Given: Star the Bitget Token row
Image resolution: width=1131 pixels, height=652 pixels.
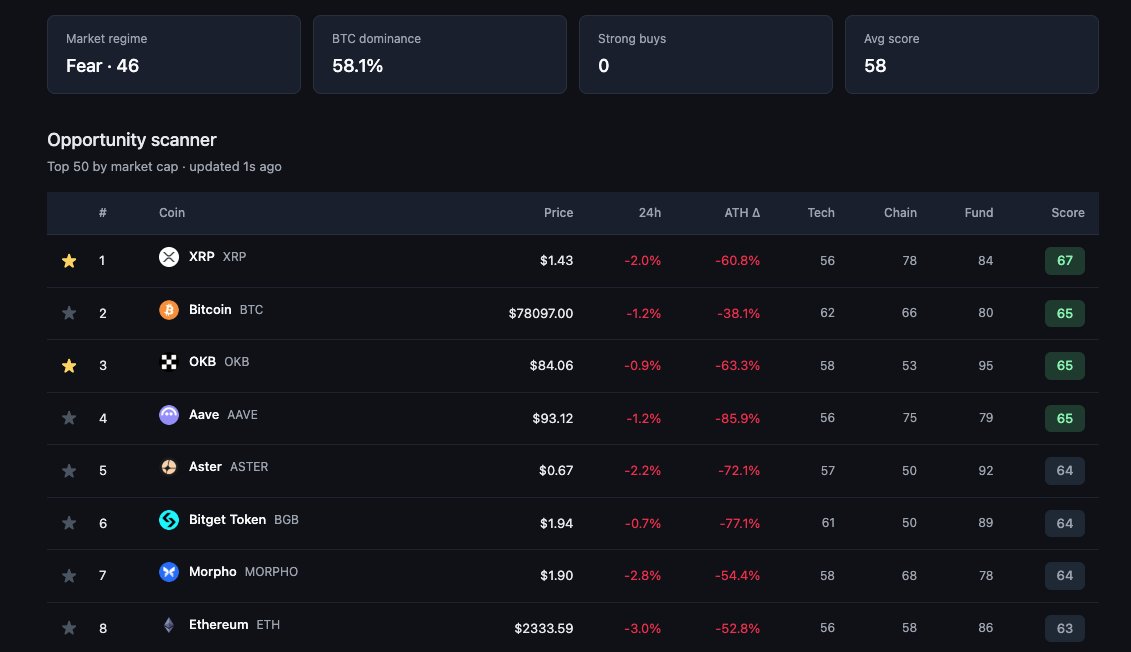Looking at the screenshot, I should tap(69, 523).
